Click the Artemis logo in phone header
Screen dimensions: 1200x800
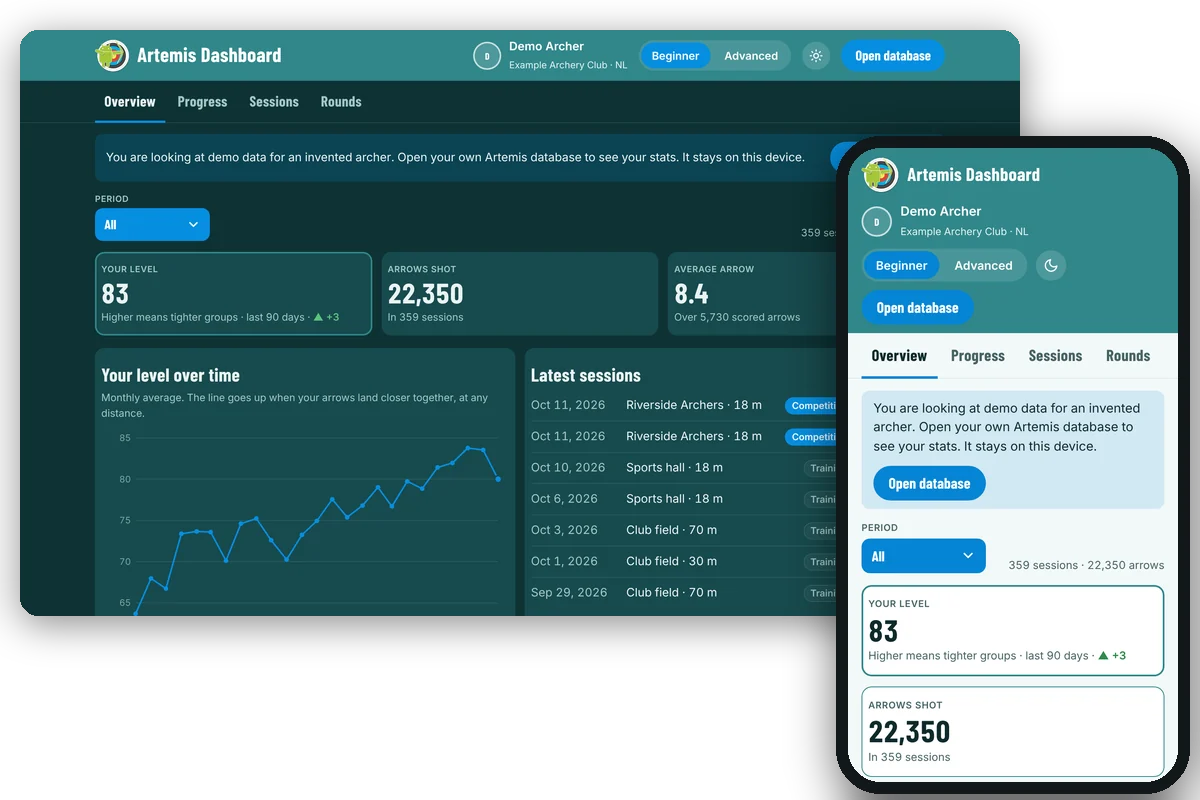(x=880, y=175)
